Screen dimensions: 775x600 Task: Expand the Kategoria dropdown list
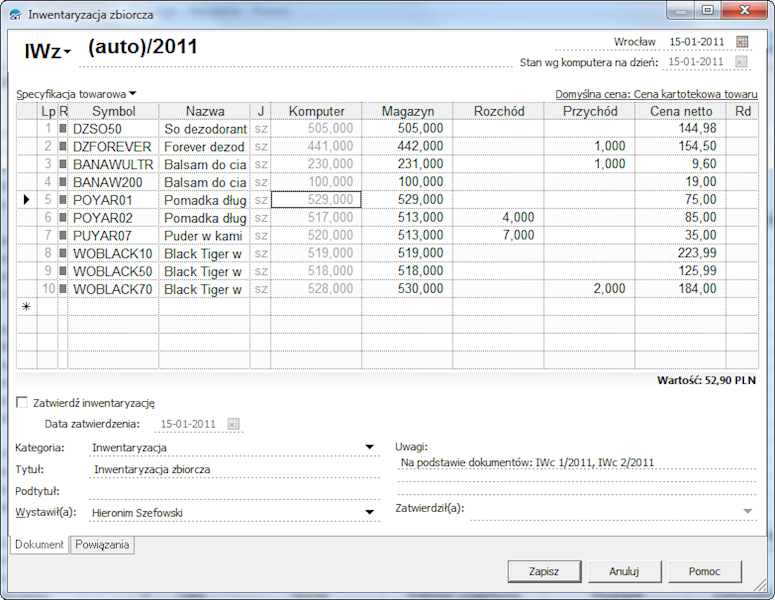[370, 447]
